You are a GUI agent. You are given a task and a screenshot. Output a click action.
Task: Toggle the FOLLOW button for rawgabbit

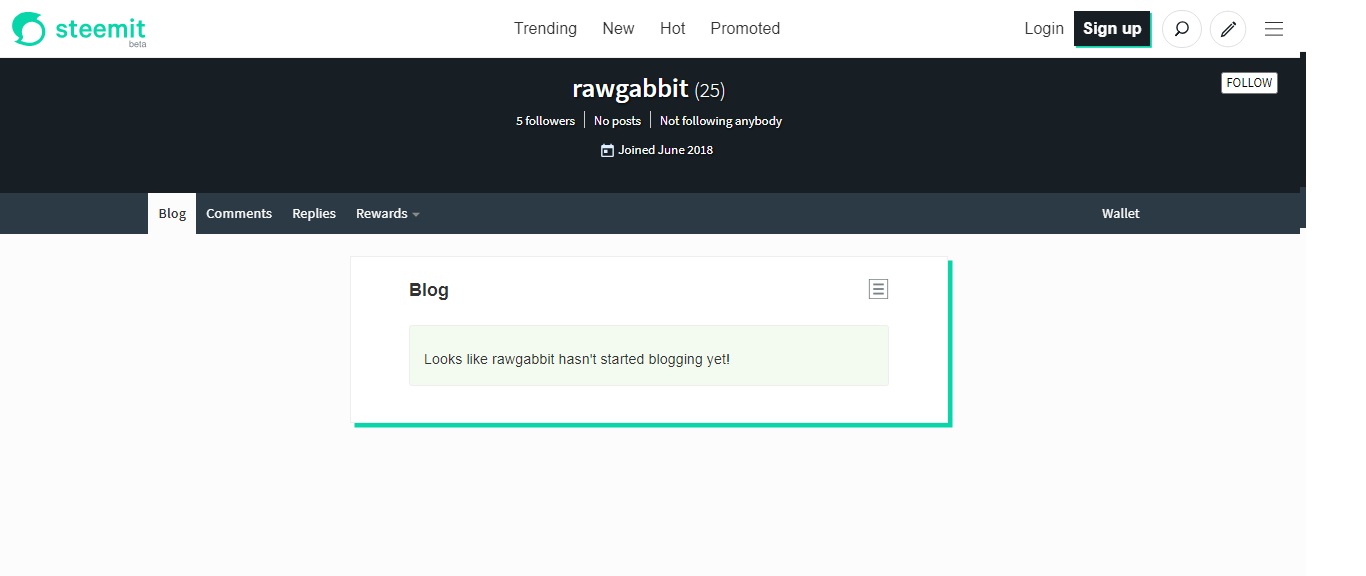(x=1248, y=82)
